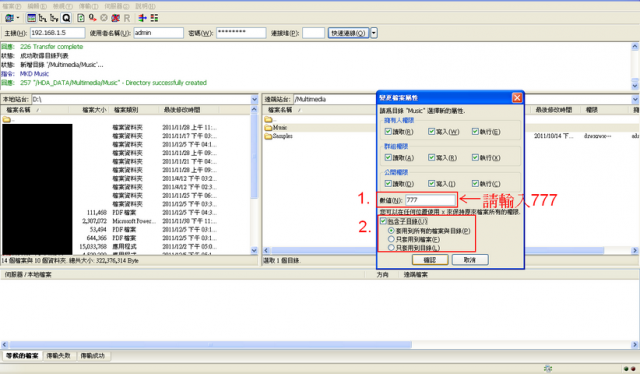Click the 快速連線(Q) button
This screenshot has height=374, width=640.
click(349, 33)
